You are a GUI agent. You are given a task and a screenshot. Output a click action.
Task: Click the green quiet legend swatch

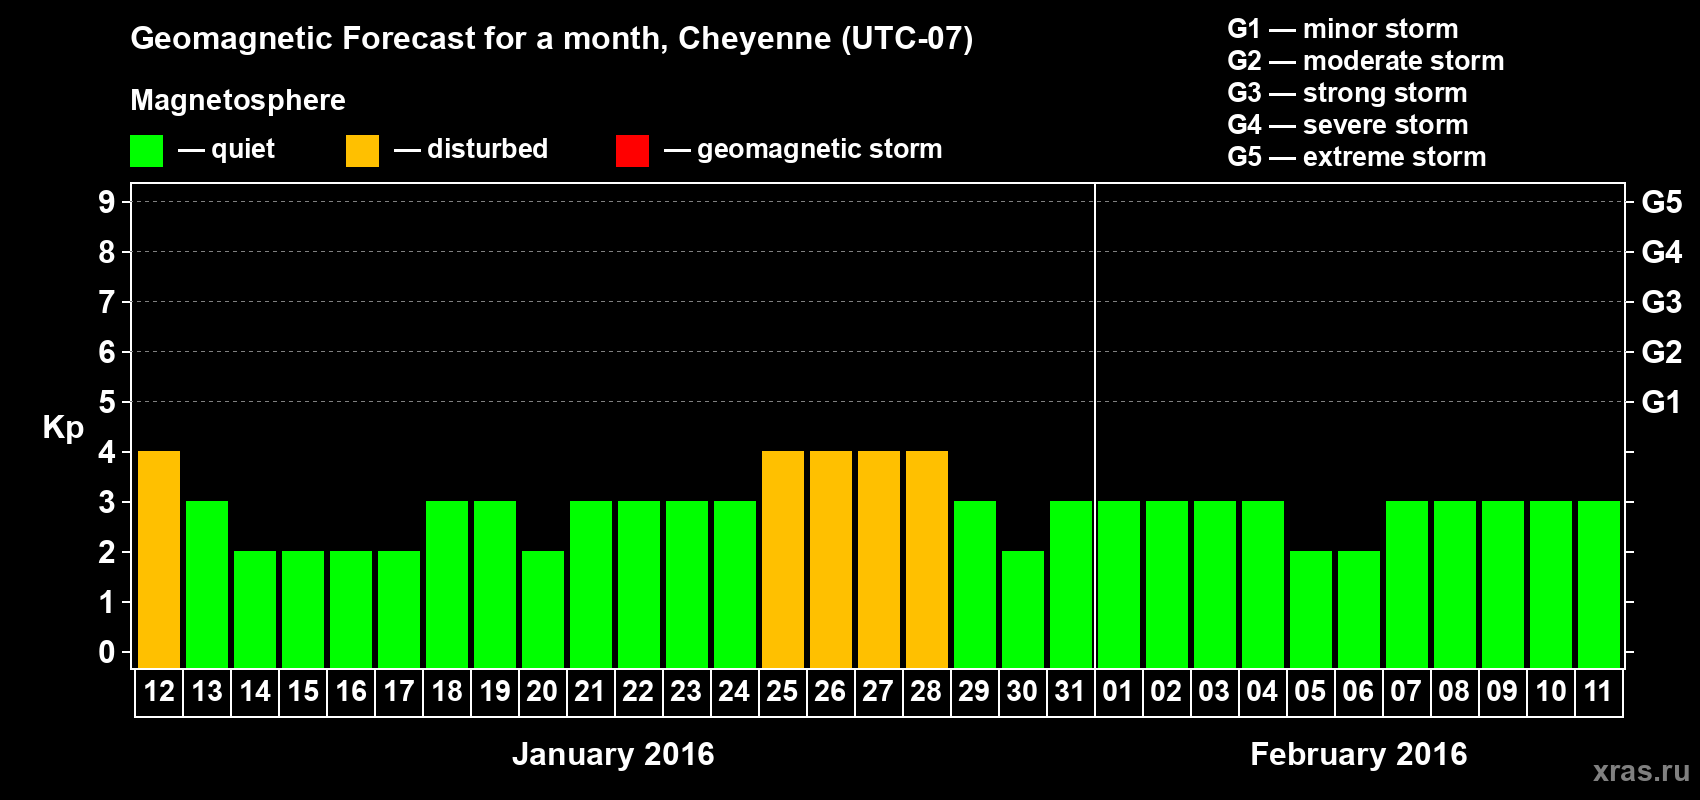(146, 151)
